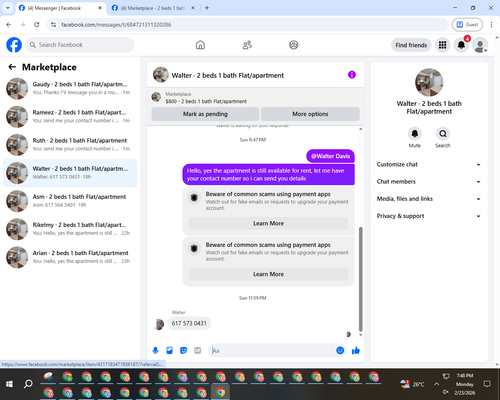Expand Media, files and links section
This screenshot has width=500, height=400.
click(429, 199)
